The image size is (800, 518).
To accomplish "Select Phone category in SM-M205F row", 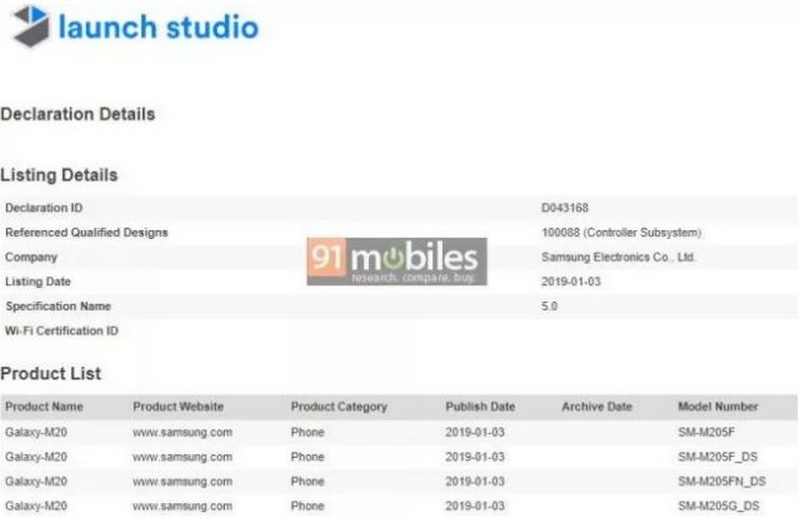I will 307,432.
